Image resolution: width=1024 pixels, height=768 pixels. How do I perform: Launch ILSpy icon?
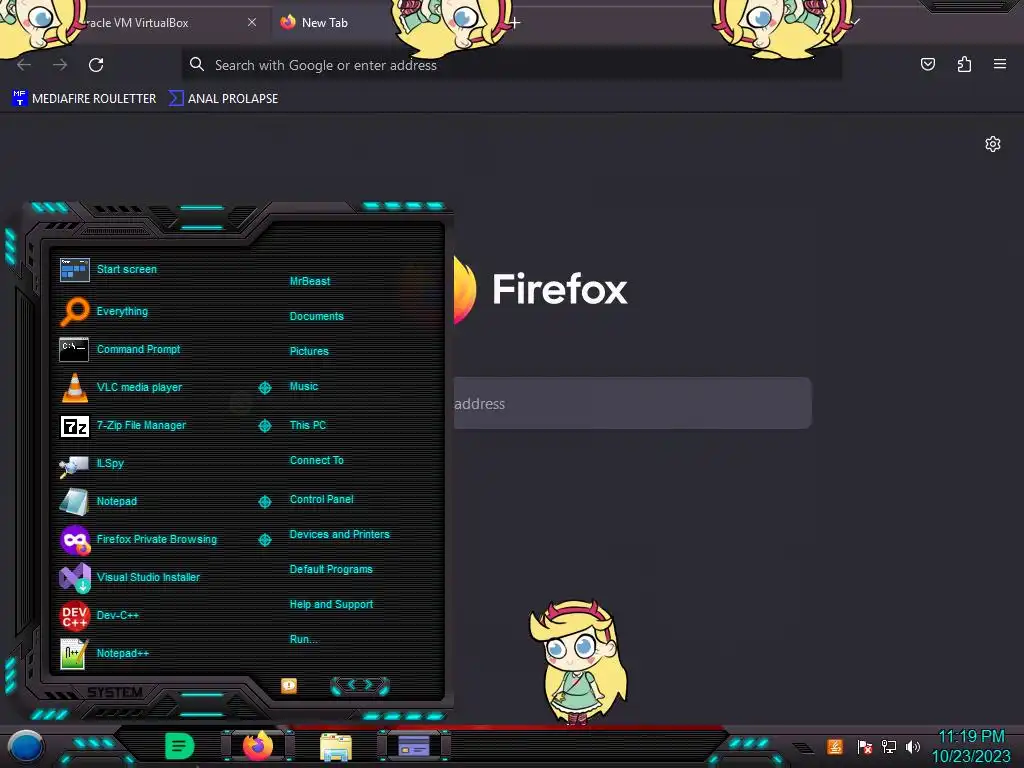point(74,464)
